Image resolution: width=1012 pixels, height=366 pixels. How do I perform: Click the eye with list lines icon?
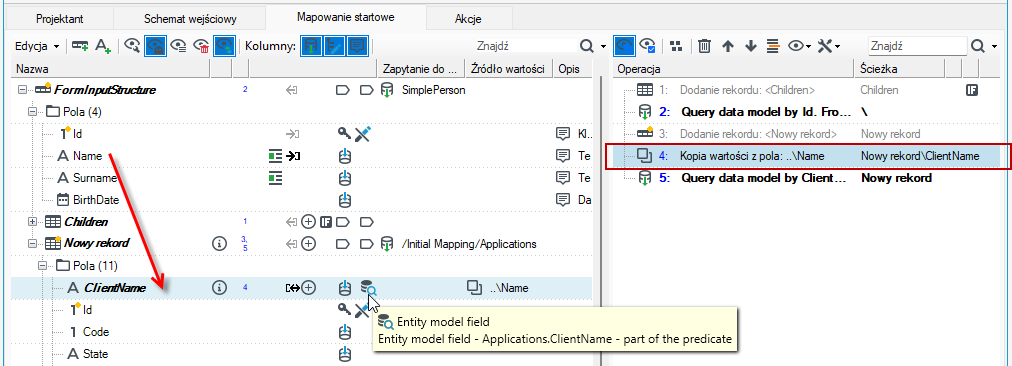(178, 46)
